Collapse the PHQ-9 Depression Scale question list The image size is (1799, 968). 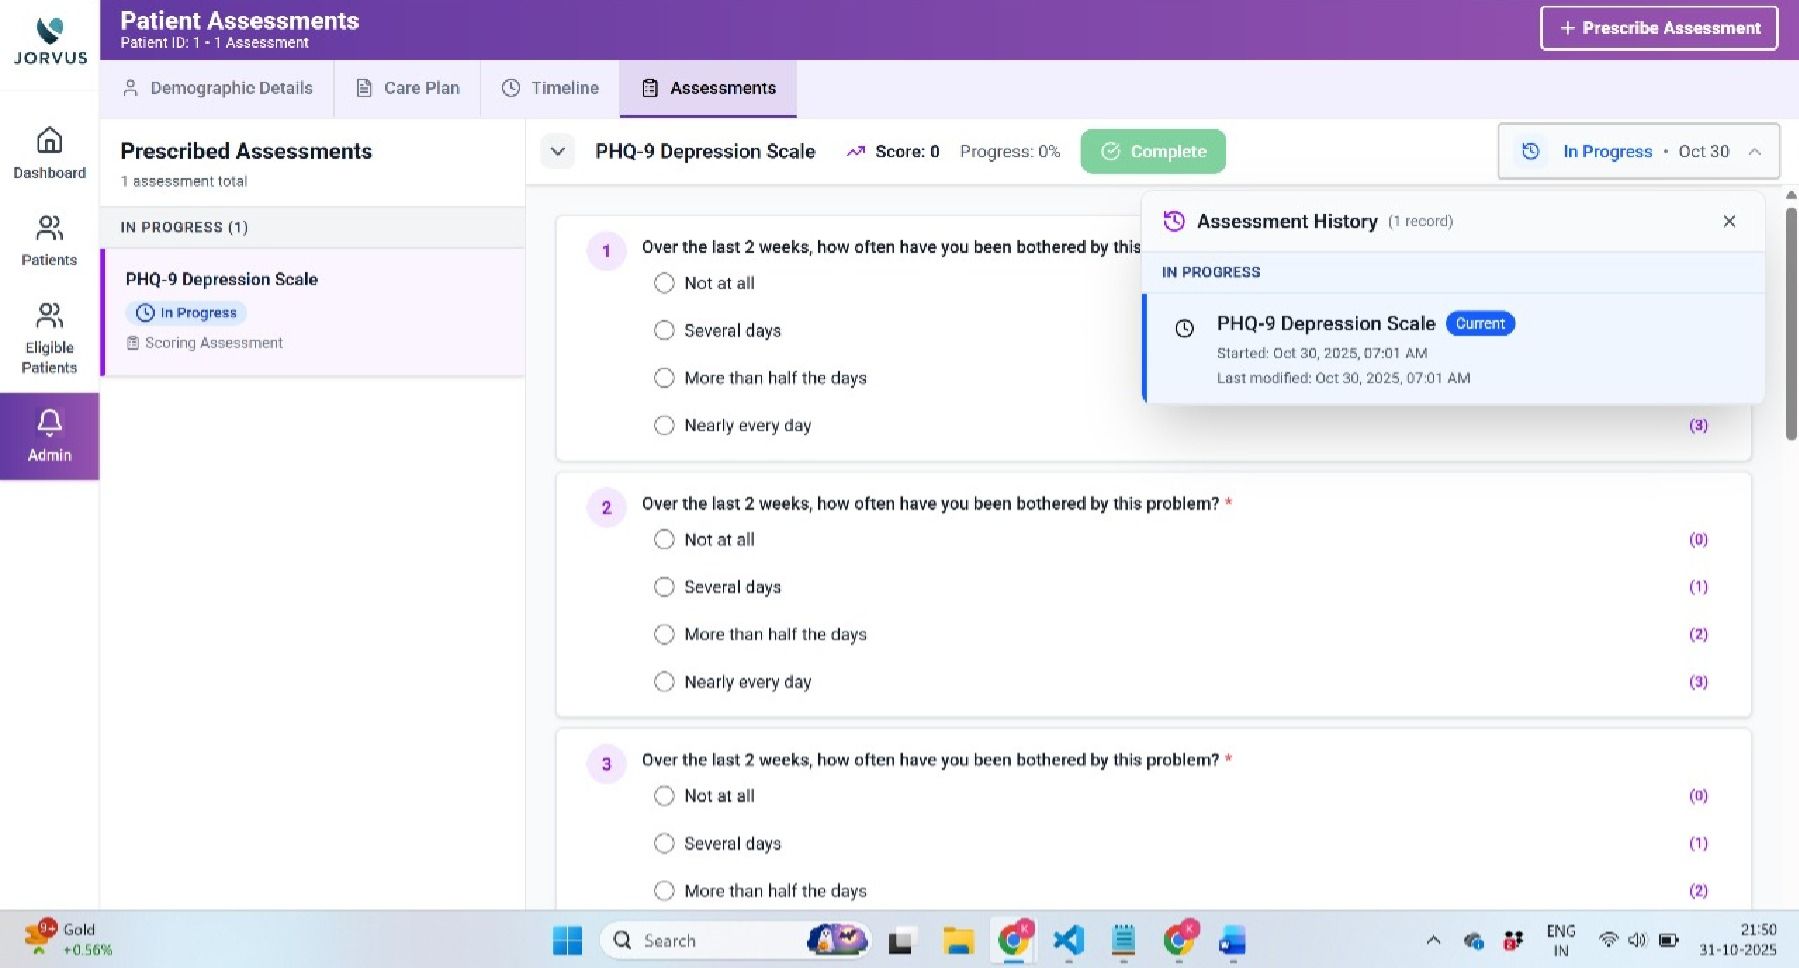[x=557, y=151]
